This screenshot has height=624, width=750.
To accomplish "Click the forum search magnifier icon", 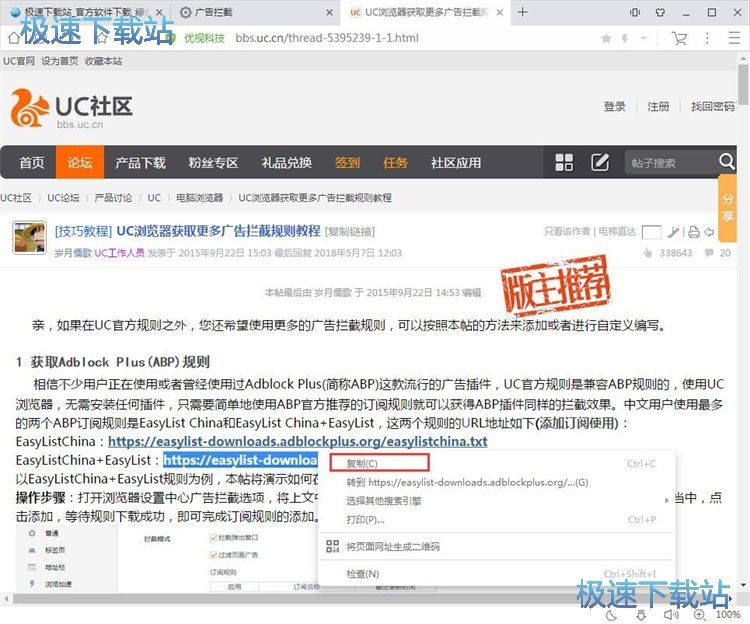I will (x=727, y=162).
